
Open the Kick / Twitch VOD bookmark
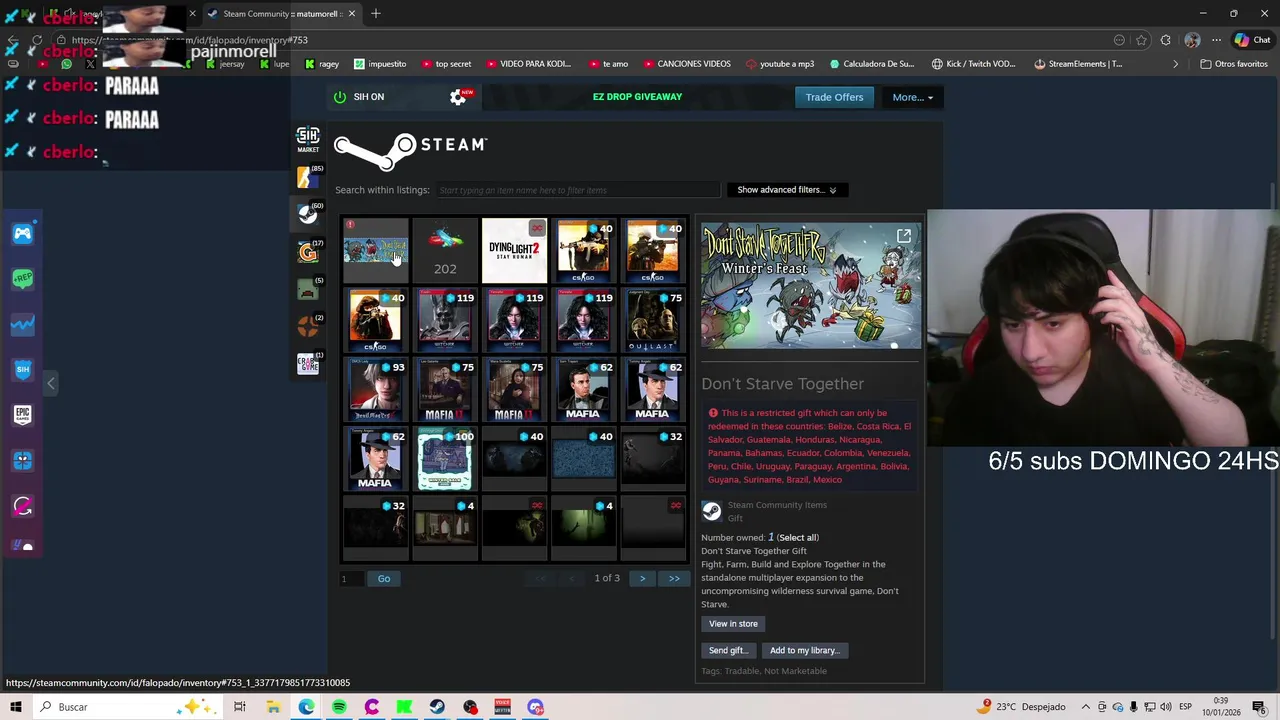click(976, 64)
